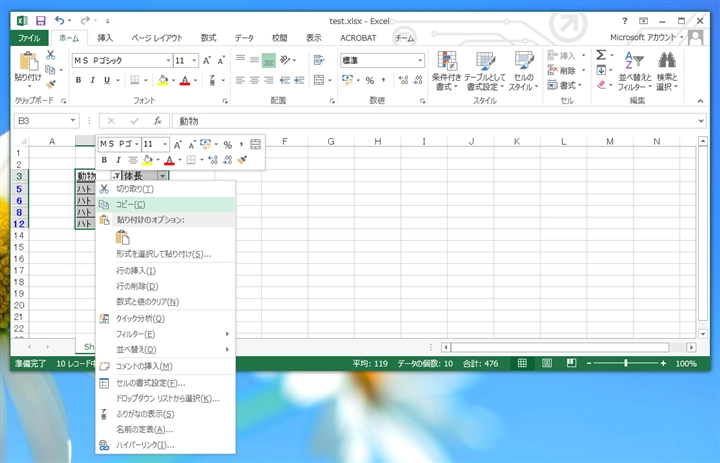Open the 挿入 ribbon tab
This screenshot has height=463, width=720.
point(105,38)
